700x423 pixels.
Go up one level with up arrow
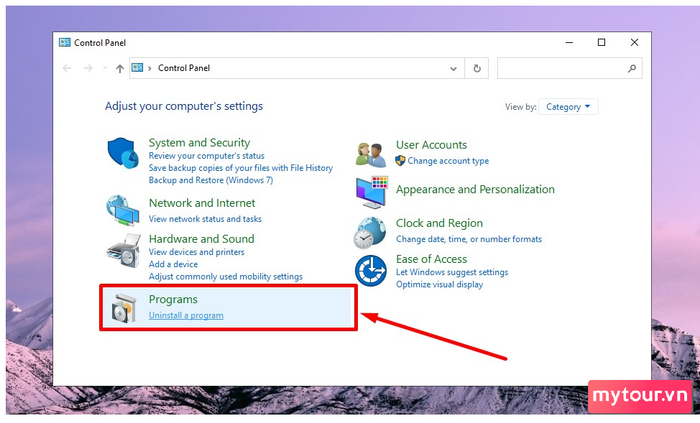120,69
